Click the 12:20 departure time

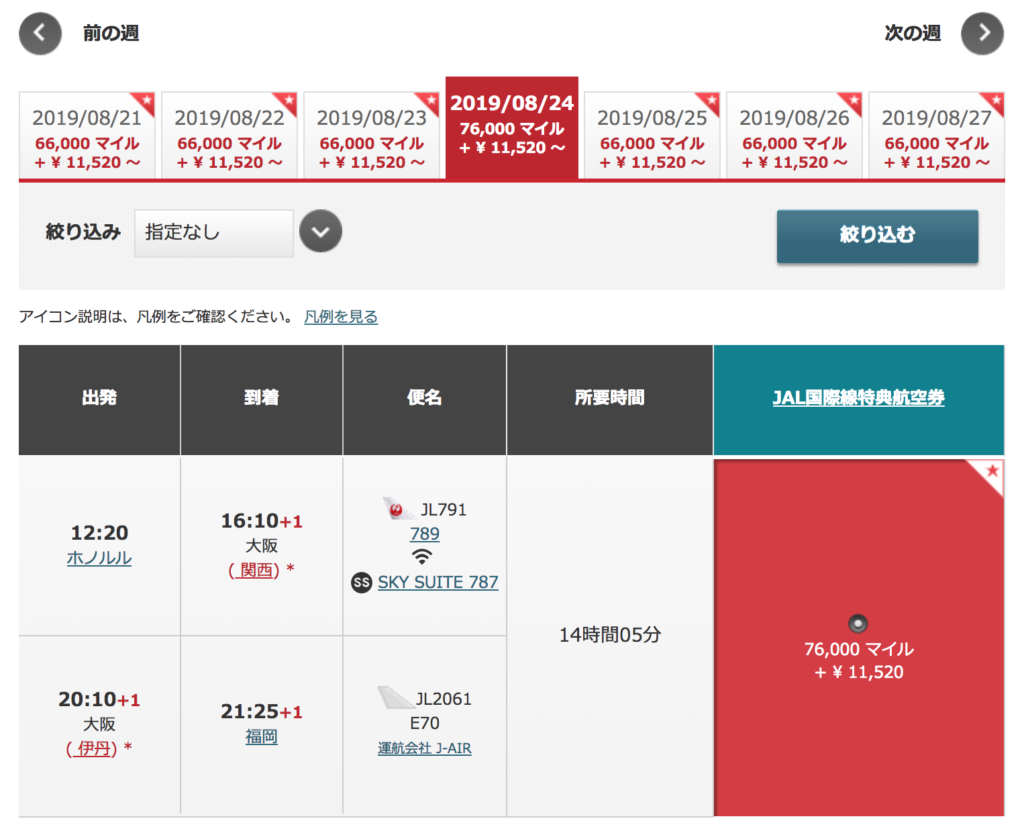99,533
